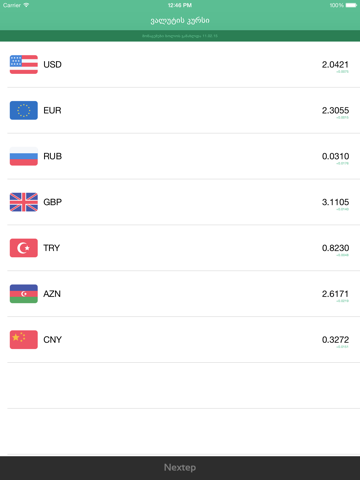Screen dimensions: 360x480
Task: Tap the Russian flag icon
Action: 24,156
